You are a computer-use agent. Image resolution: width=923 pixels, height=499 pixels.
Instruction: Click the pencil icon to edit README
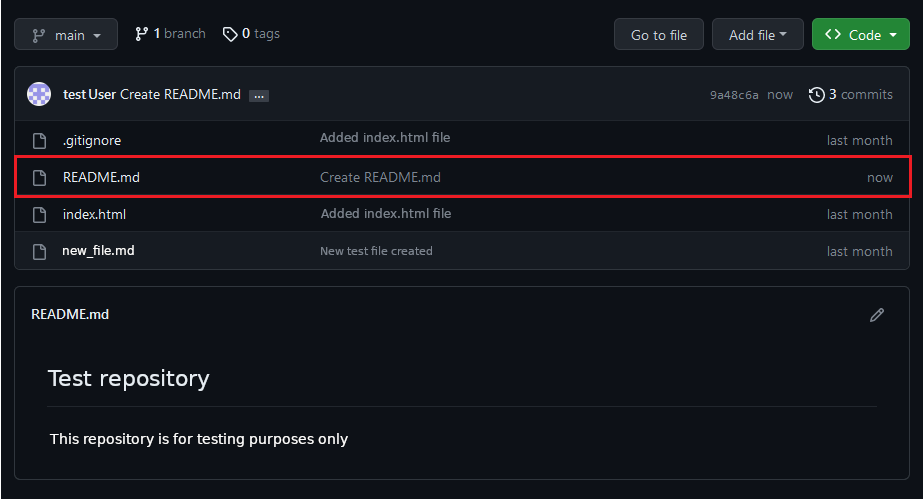coord(877,315)
